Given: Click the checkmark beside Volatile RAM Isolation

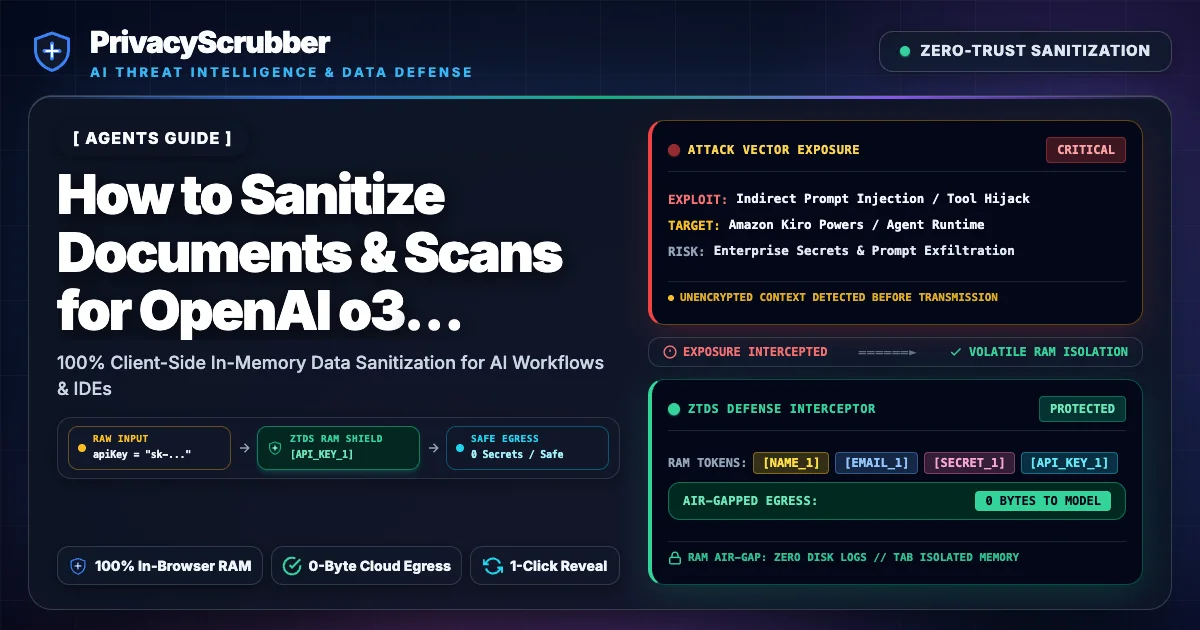Looking at the screenshot, I should click(956, 352).
